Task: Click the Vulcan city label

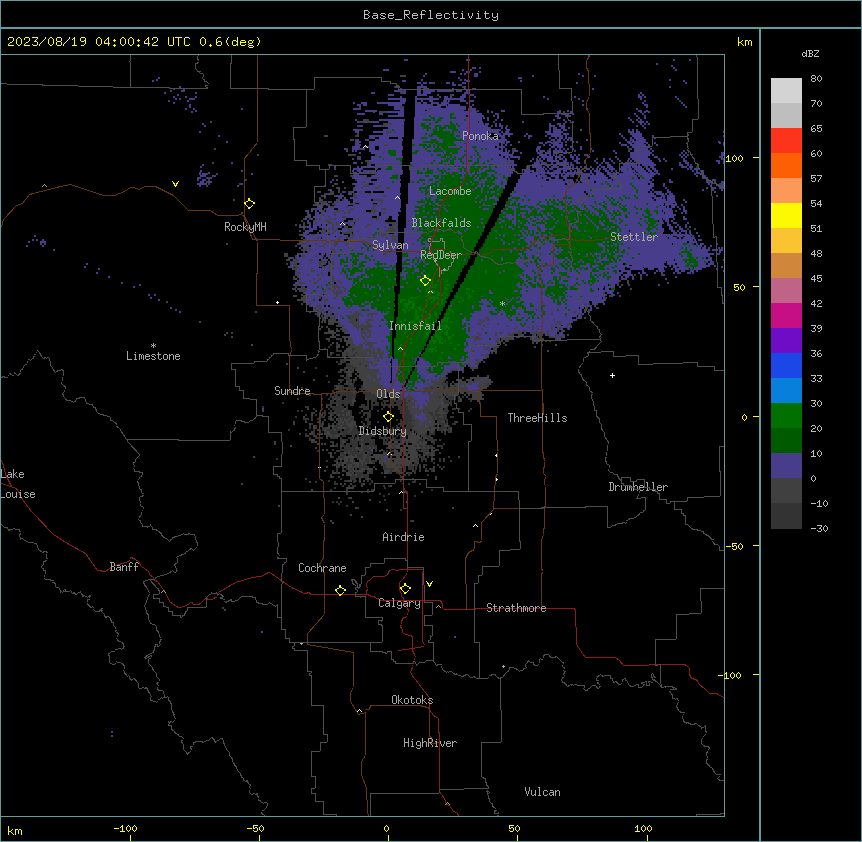Action: pos(542,792)
